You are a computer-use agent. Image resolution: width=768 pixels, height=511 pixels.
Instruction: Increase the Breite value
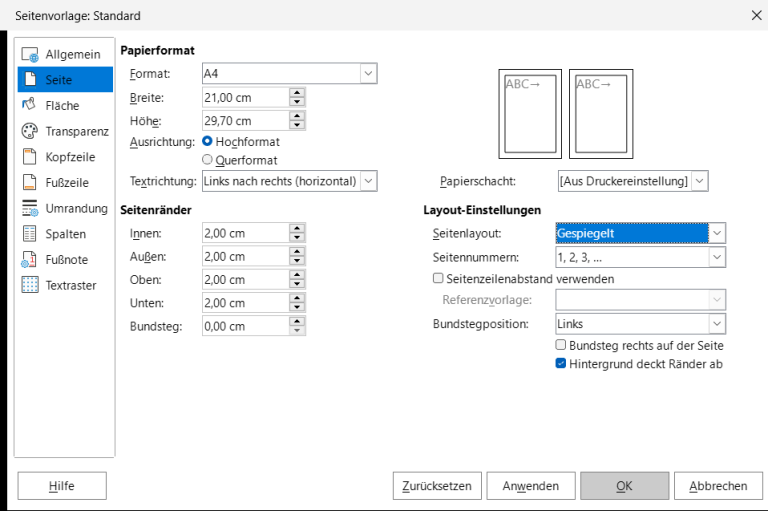click(x=297, y=93)
